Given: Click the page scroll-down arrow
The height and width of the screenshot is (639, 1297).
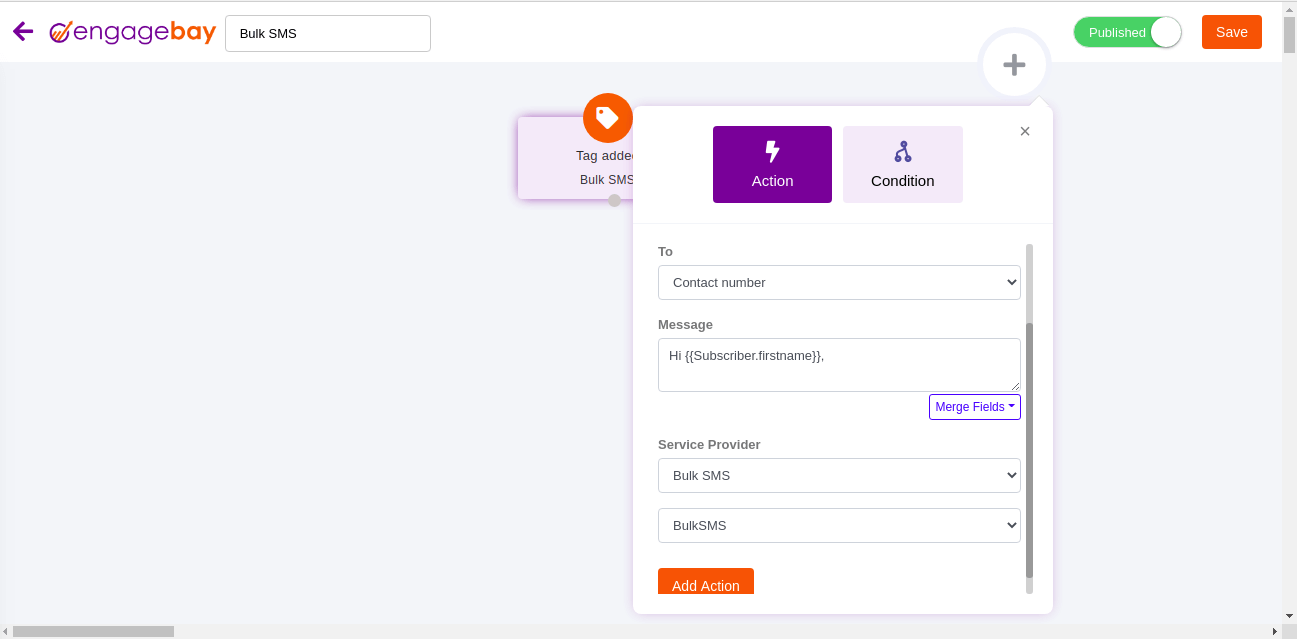Looking at the screenshot, I should [1289, 616].
